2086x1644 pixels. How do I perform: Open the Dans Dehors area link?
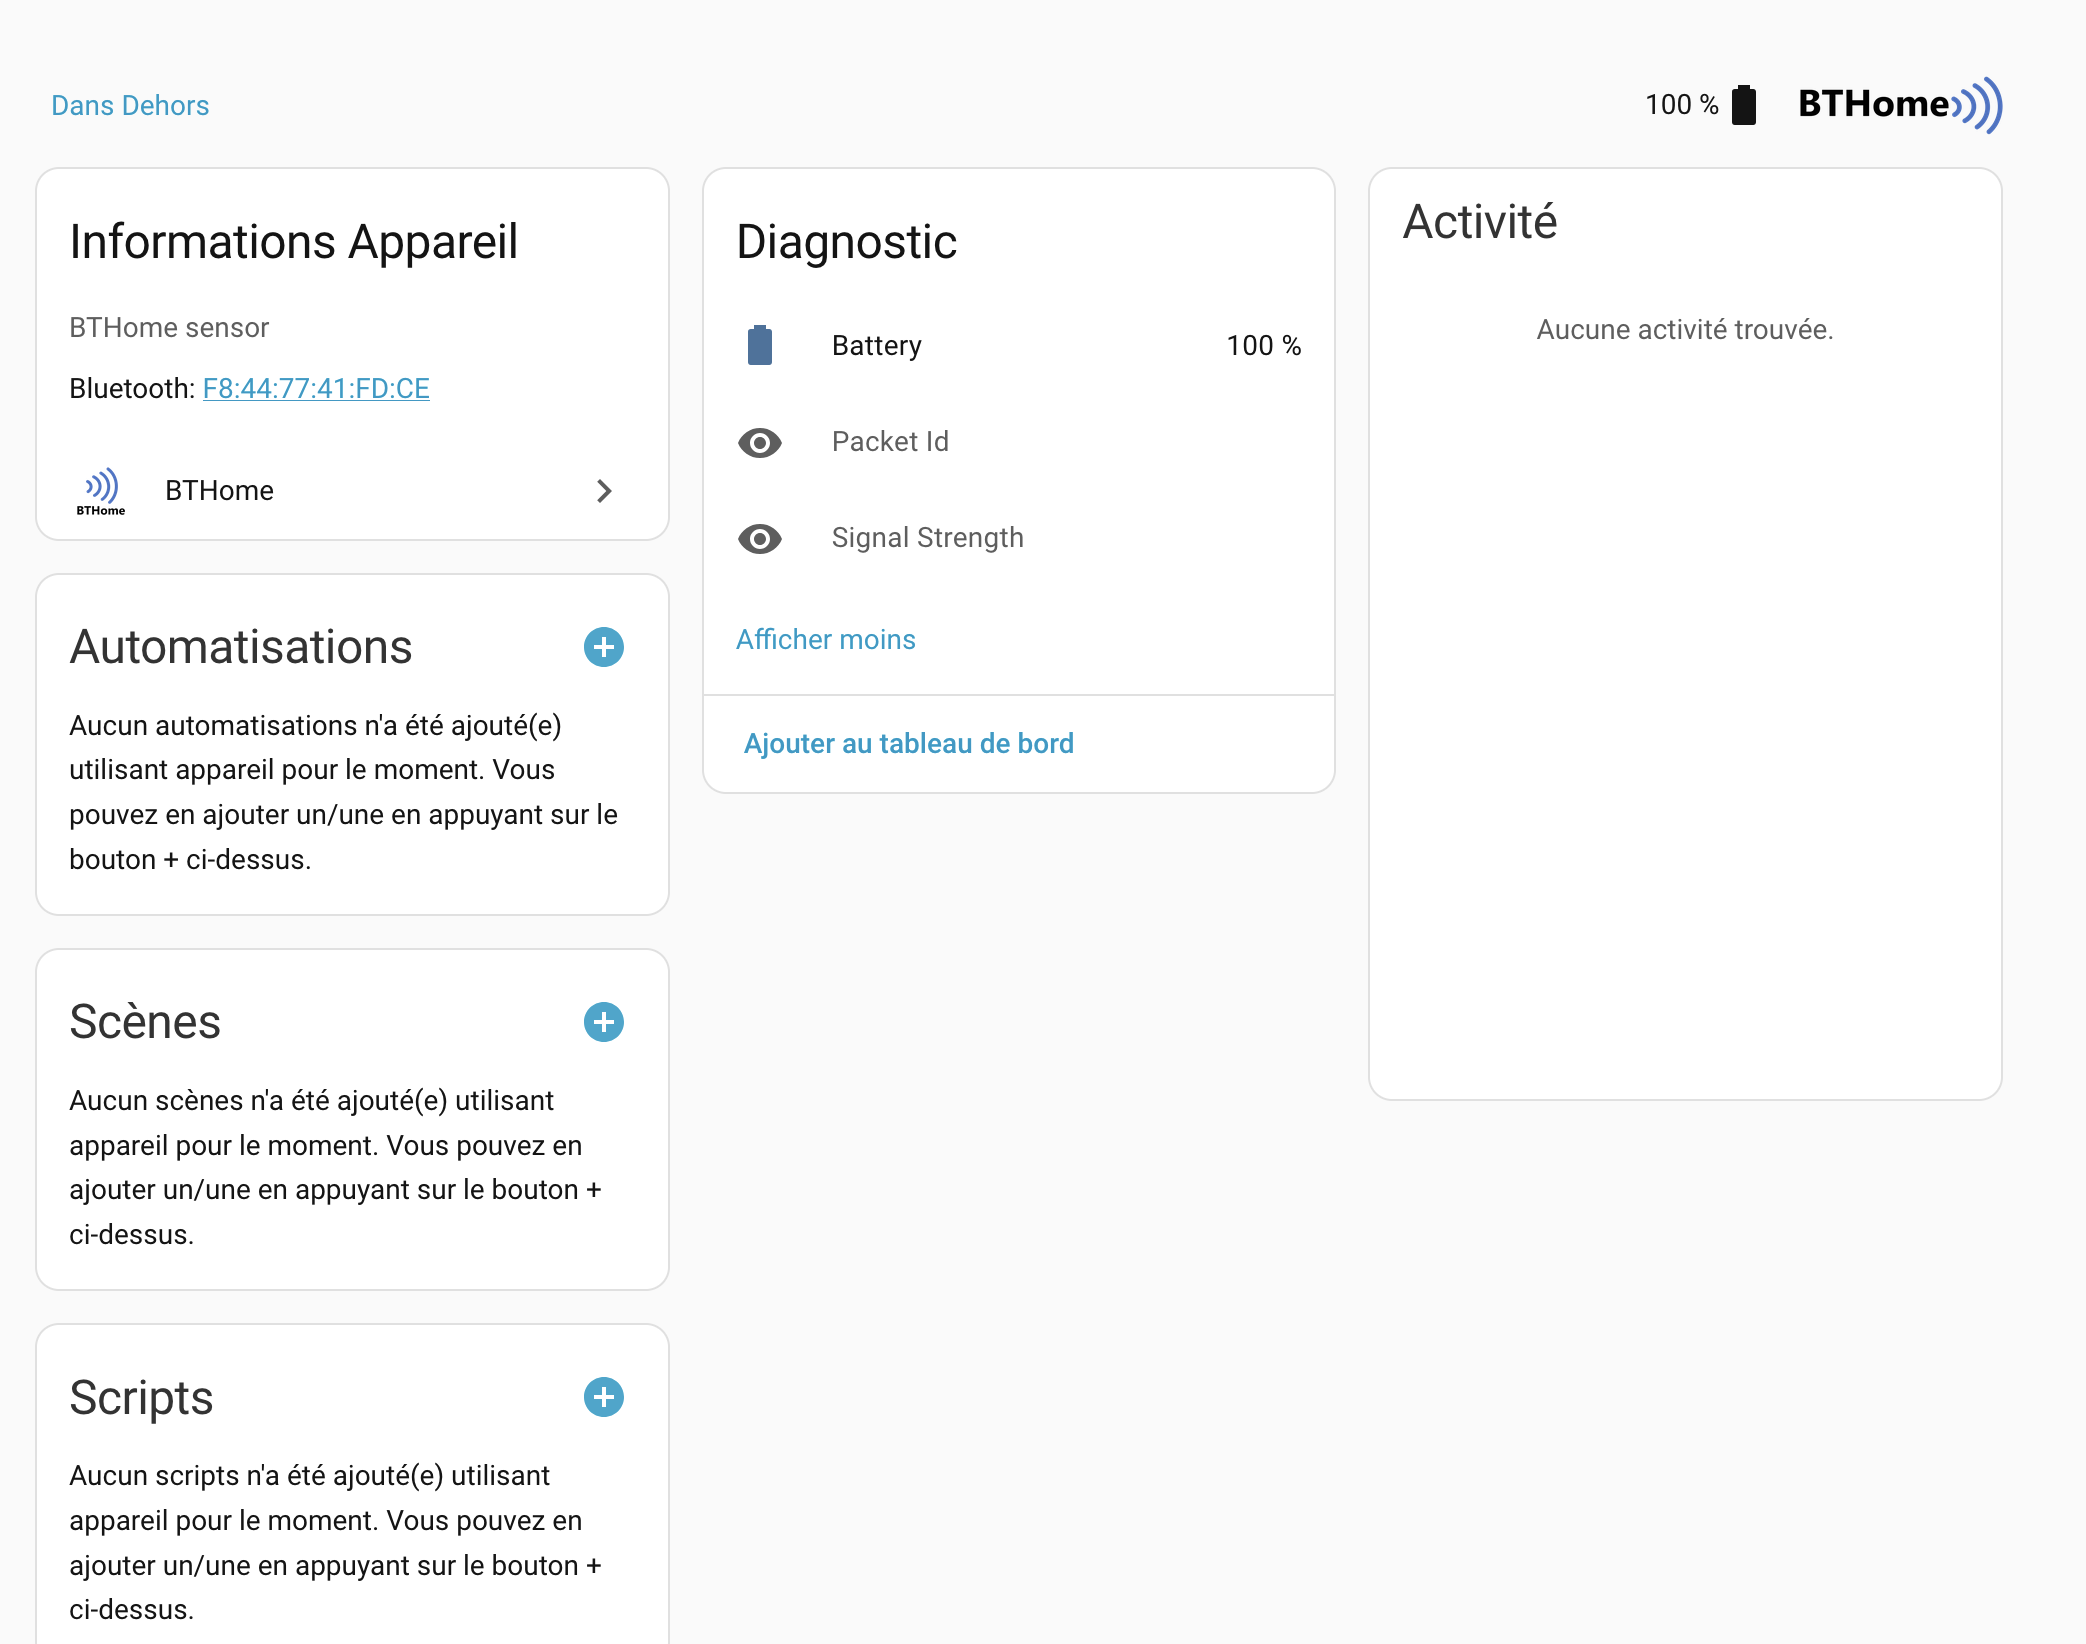point(130,106)
